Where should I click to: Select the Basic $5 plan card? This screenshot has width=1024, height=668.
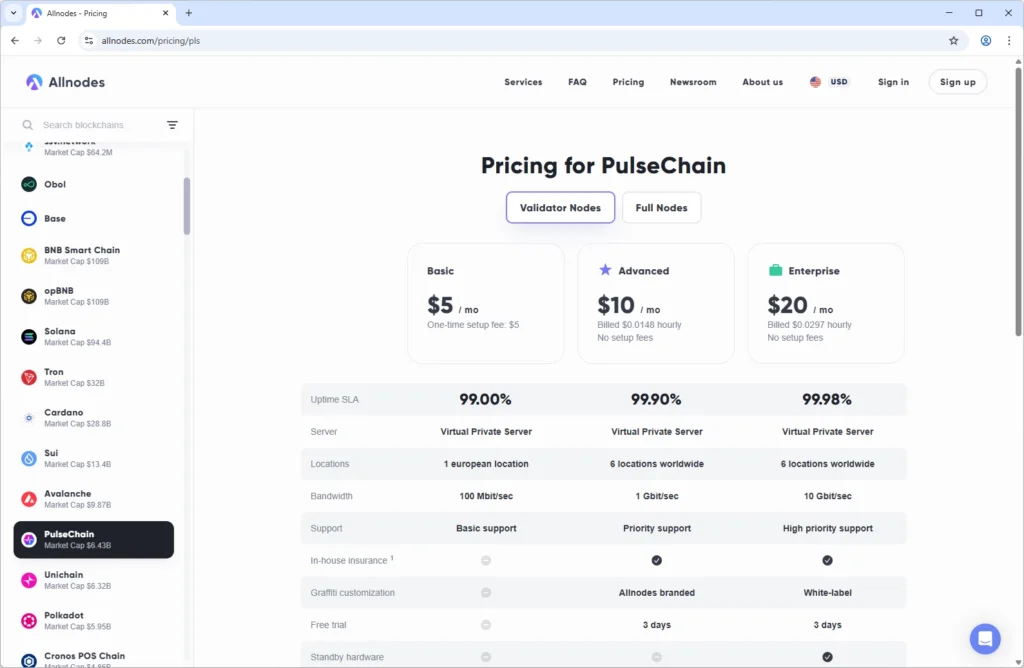coord(486,304)
